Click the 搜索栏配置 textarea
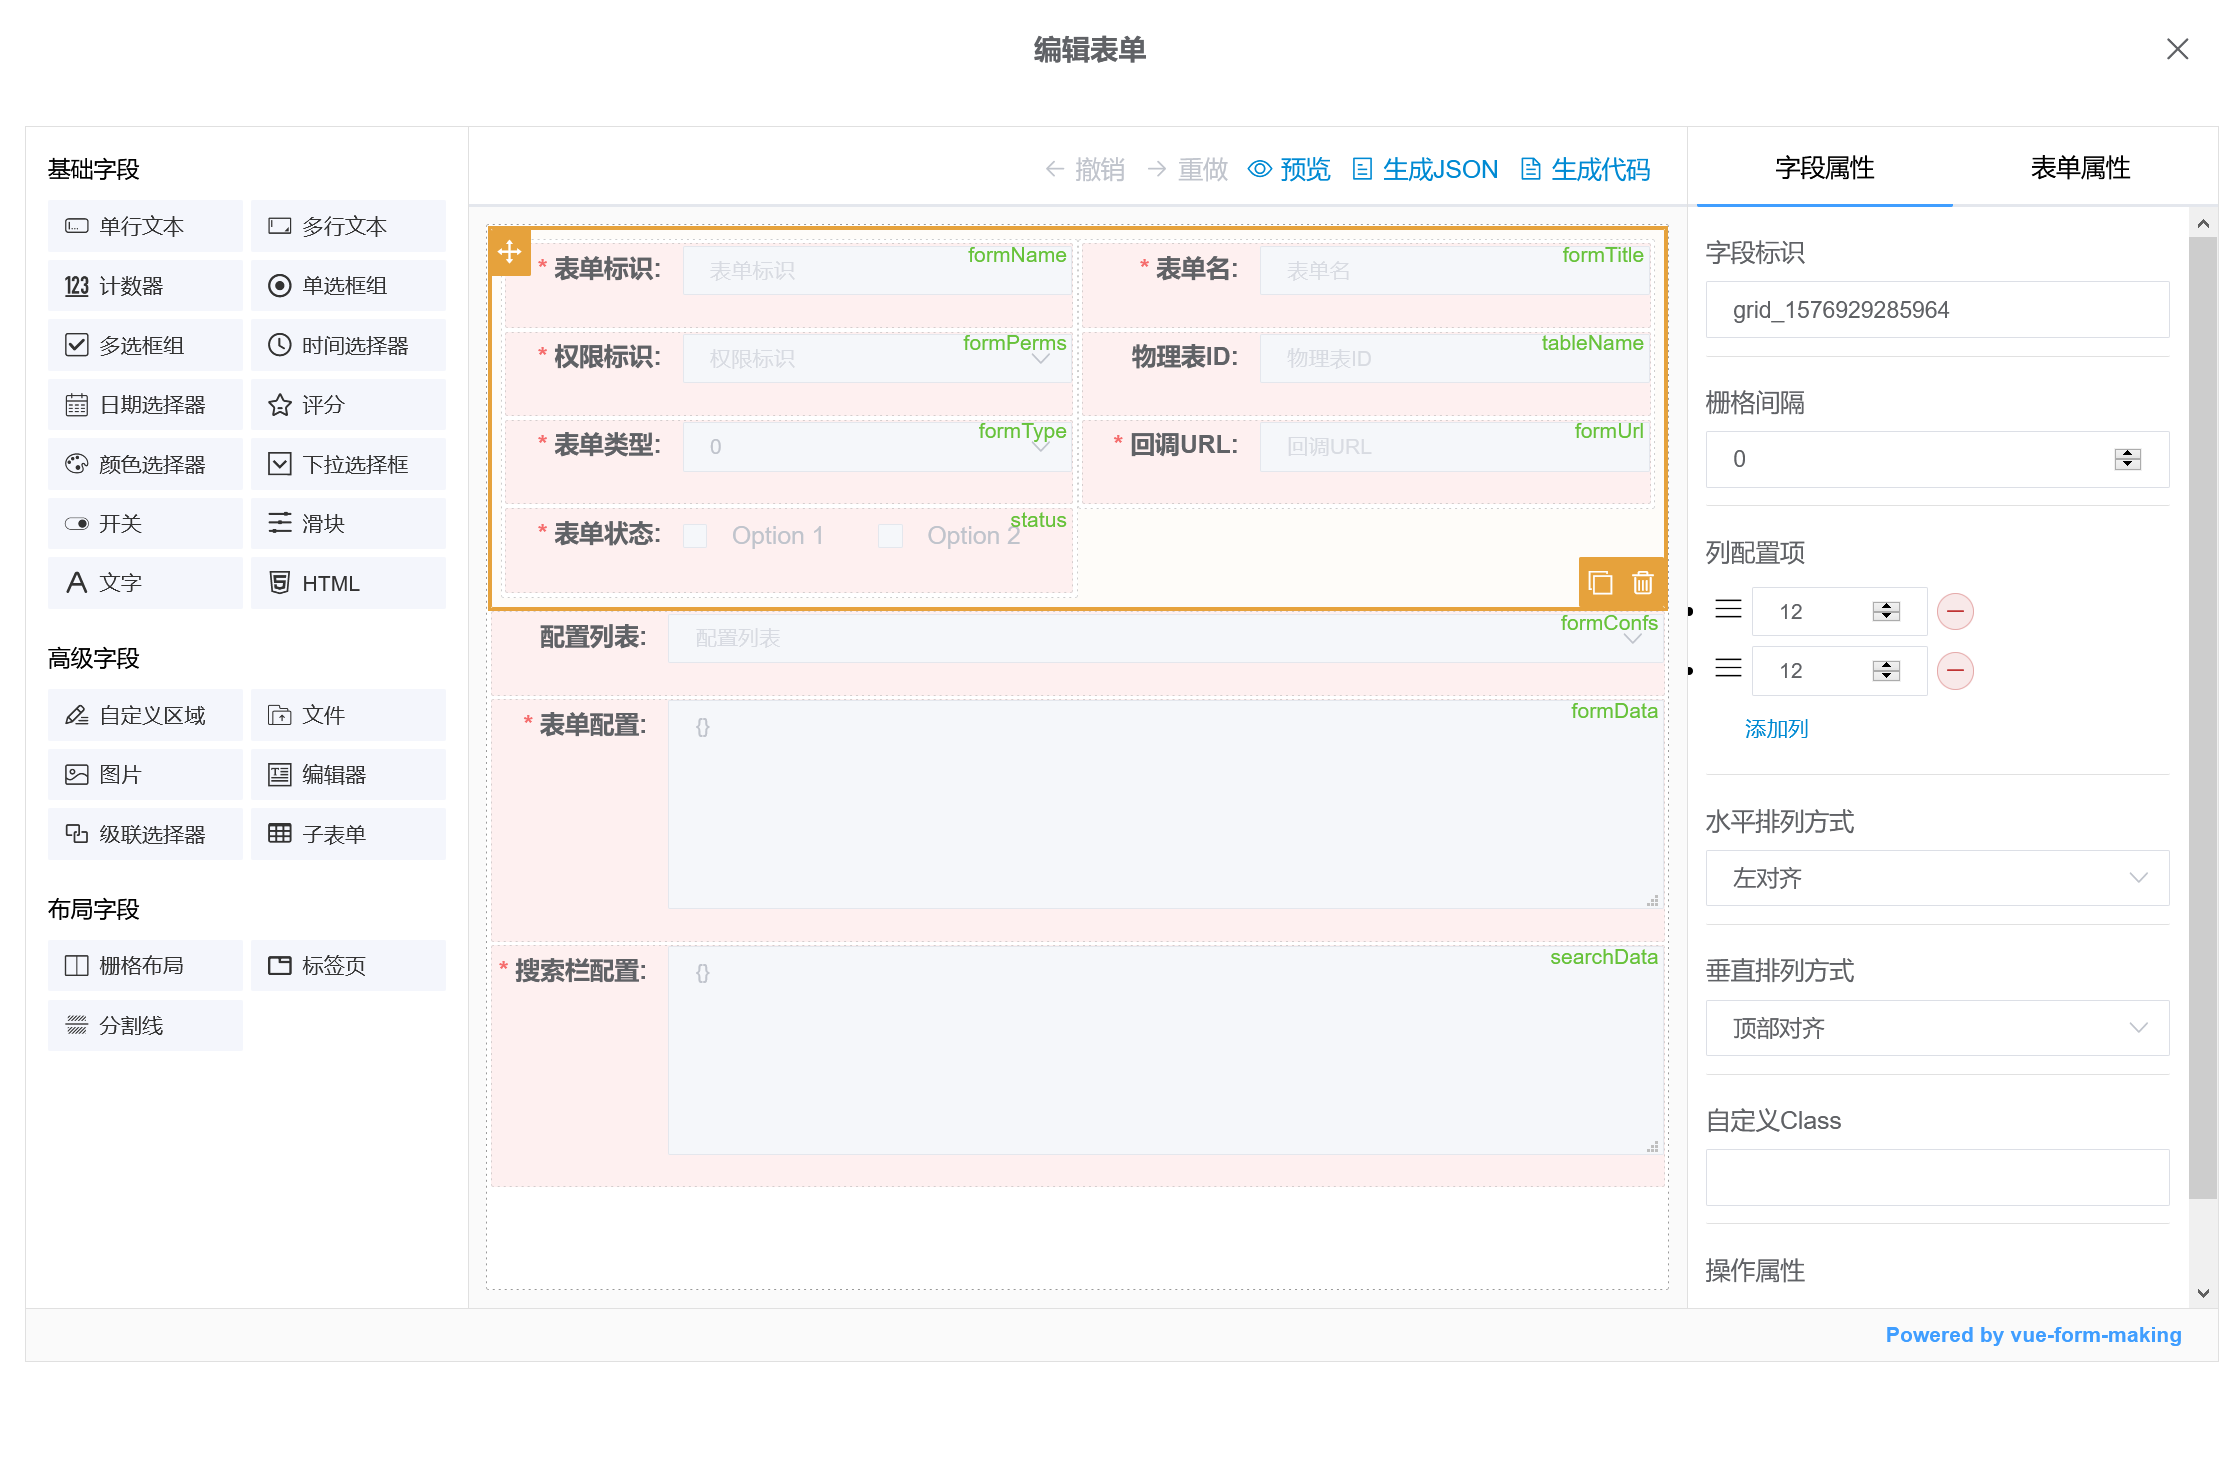The image size is (2236, 1458). coord(1165,1051)
